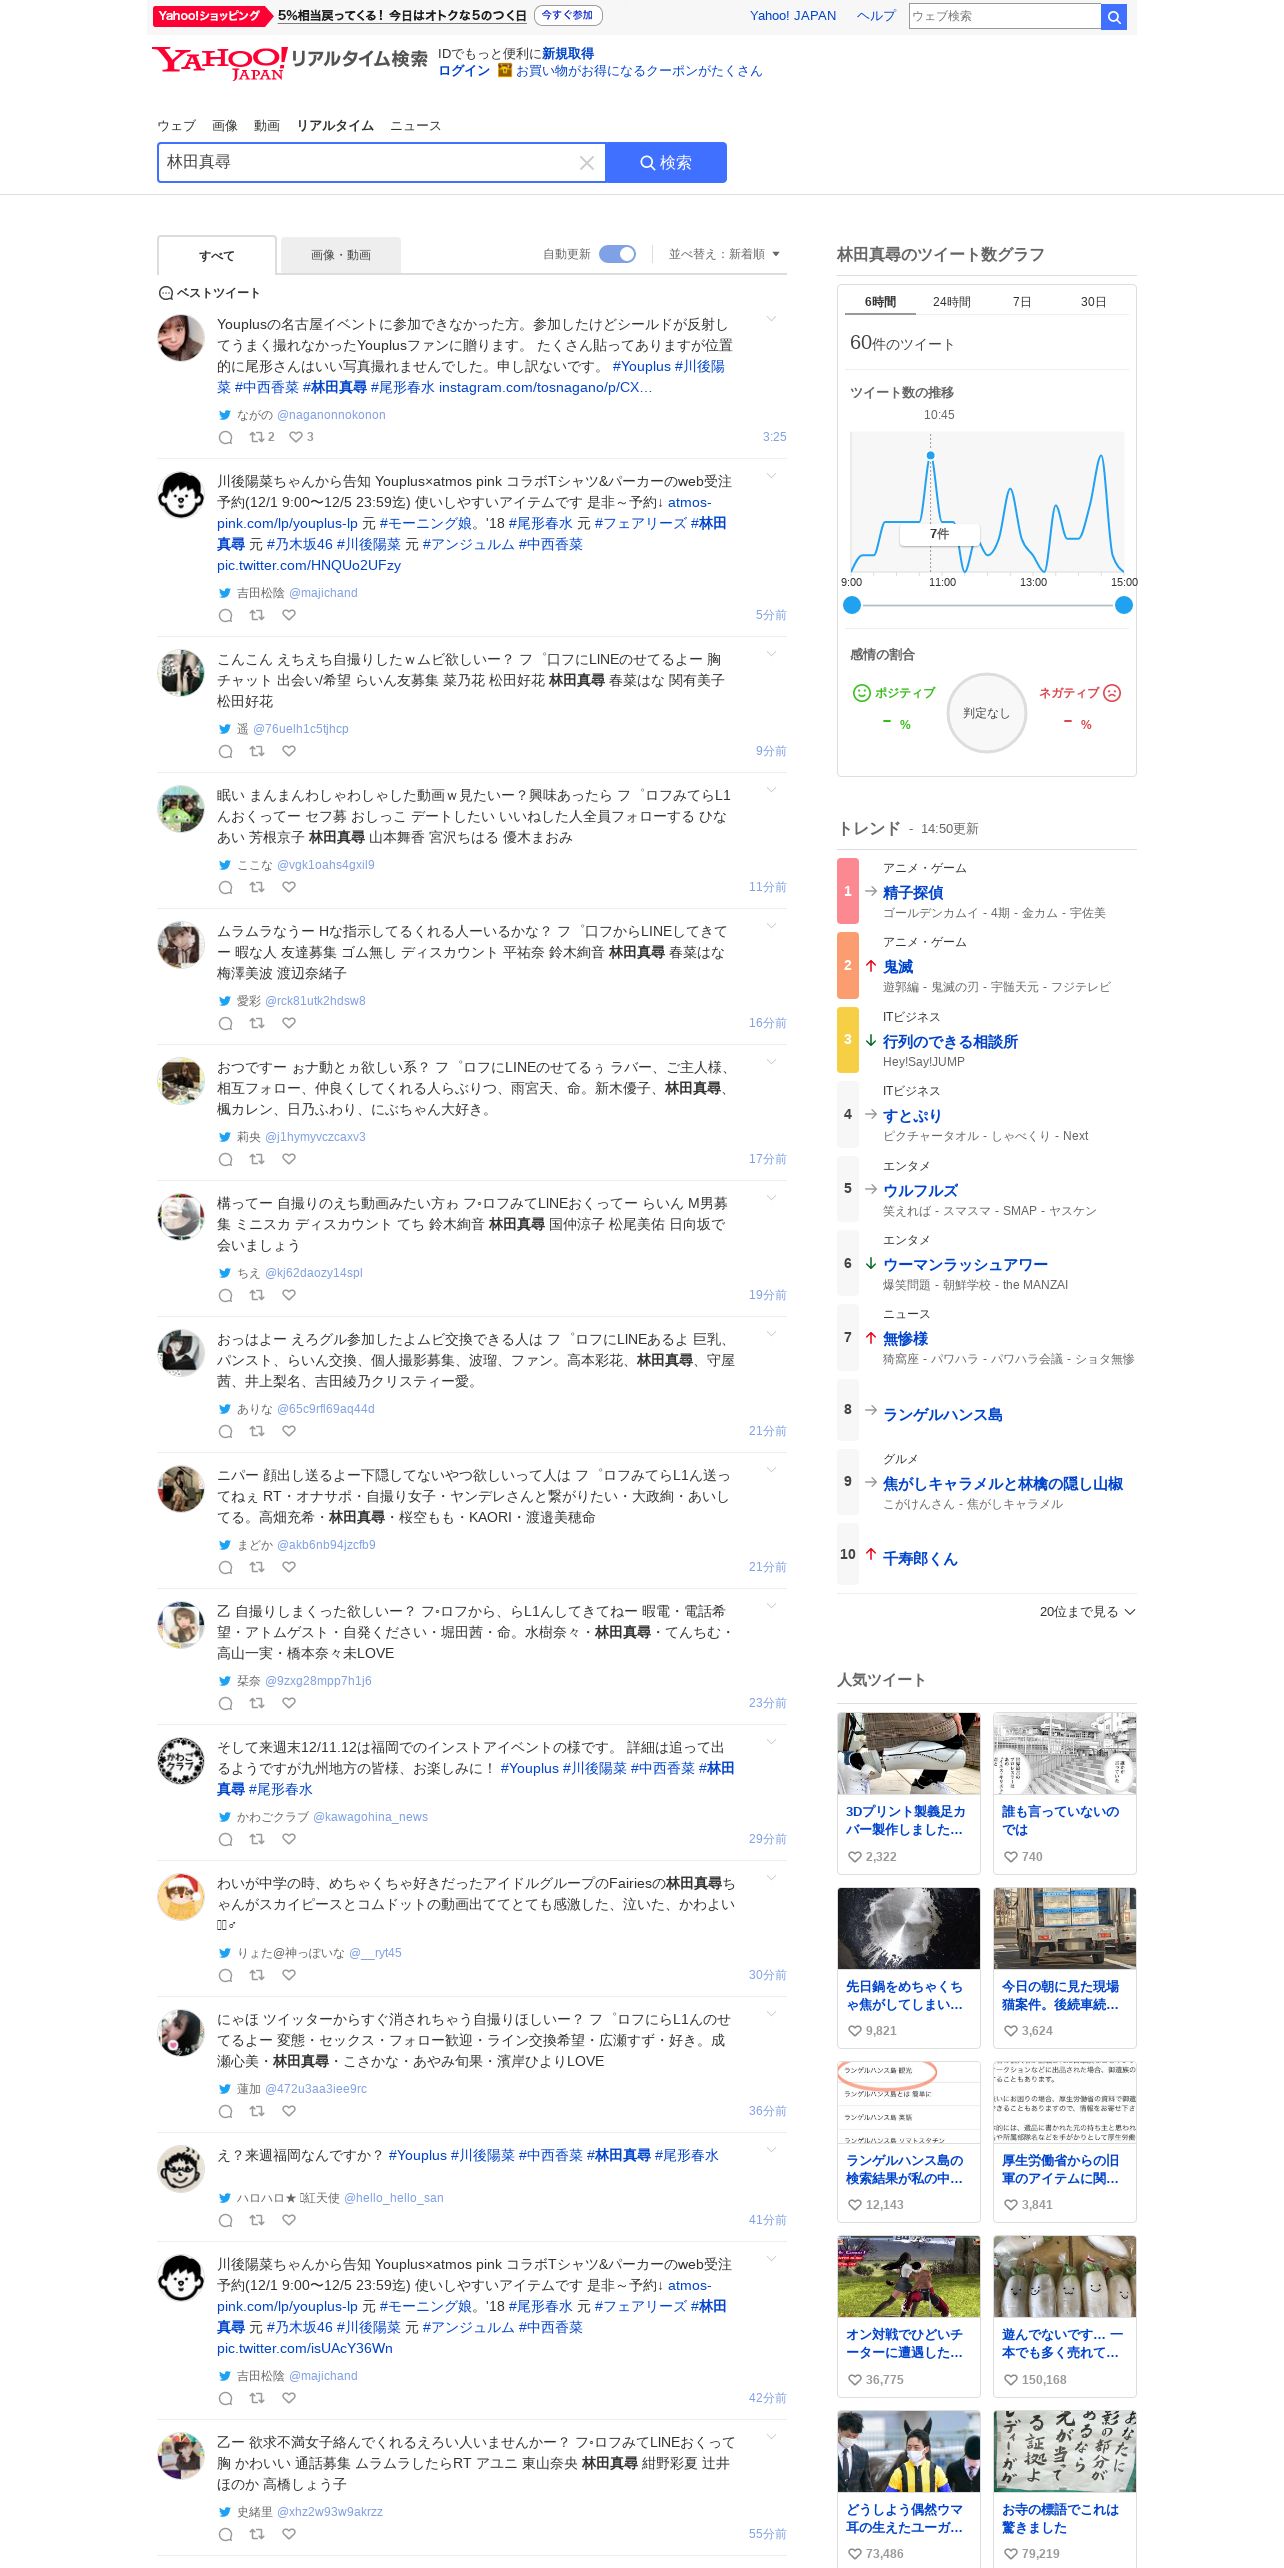Click the right time-range slider handle

coord(1124,605)
